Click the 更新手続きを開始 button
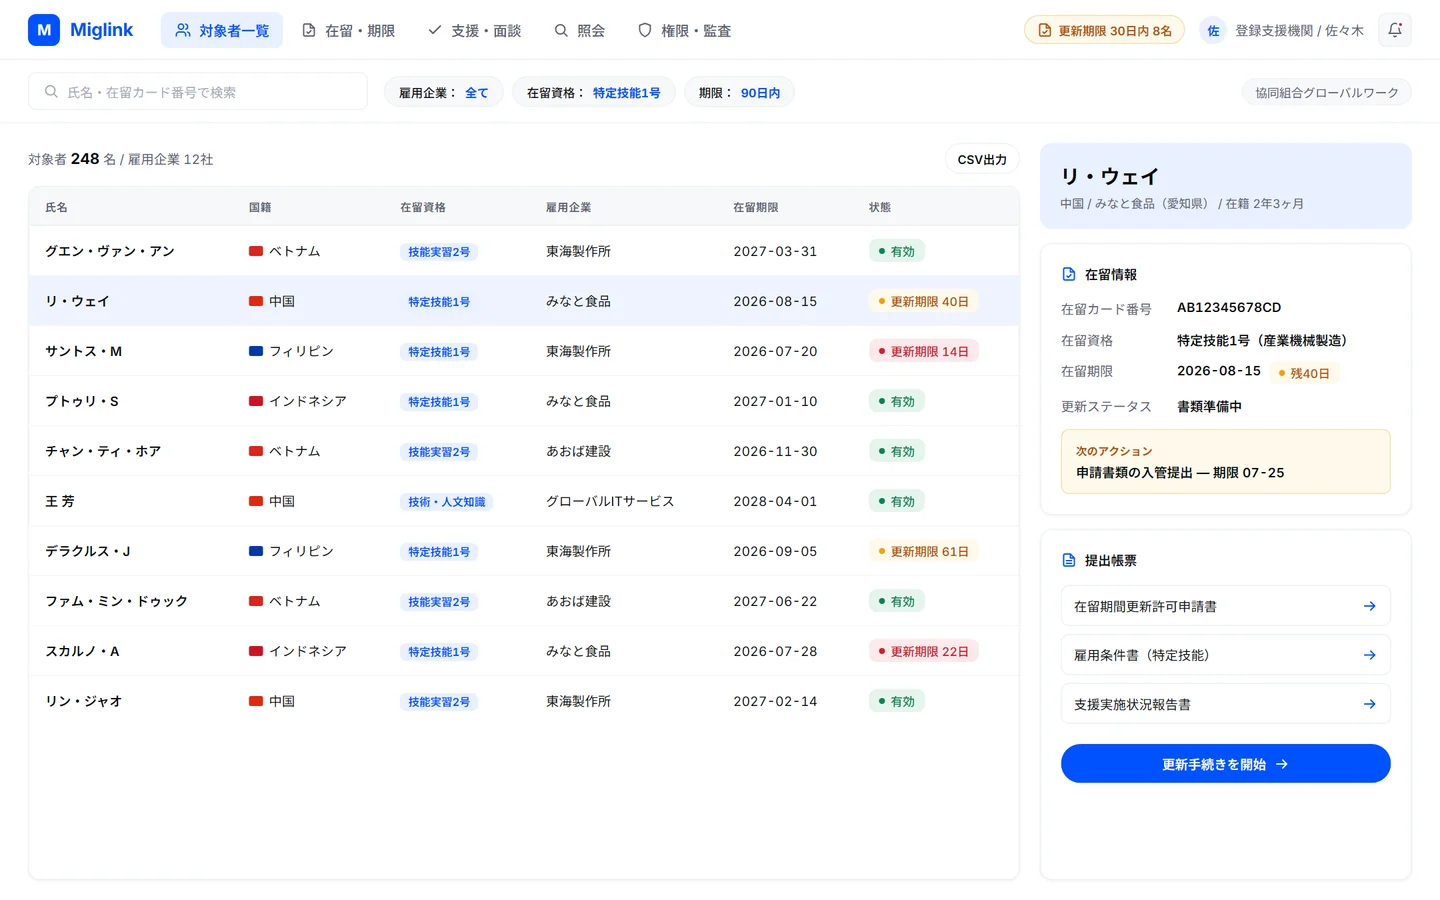The image size is (1440, 900). coord(1225,764)
